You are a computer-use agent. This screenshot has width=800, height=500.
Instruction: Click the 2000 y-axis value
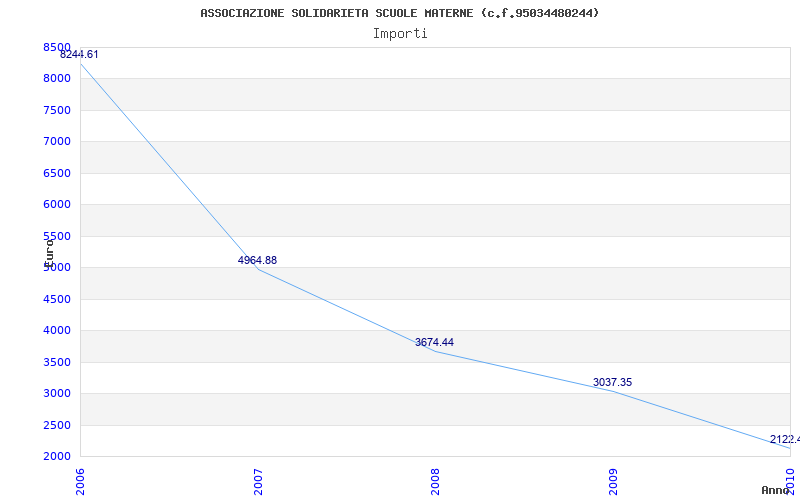point(57,457)
